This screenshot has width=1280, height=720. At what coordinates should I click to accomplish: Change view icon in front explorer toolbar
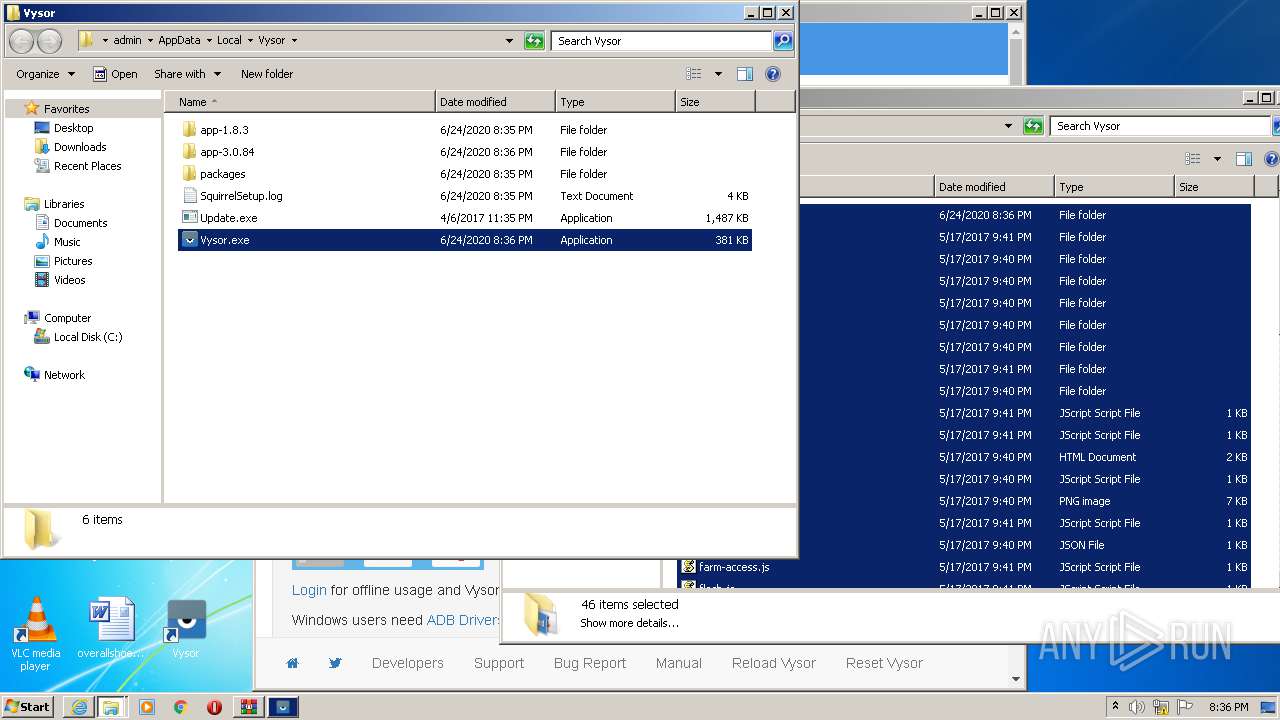tap(694, 74)
